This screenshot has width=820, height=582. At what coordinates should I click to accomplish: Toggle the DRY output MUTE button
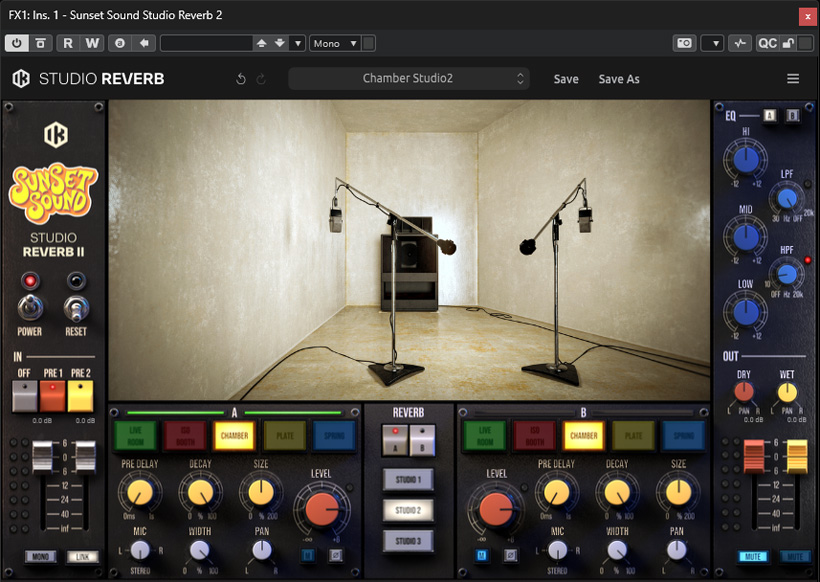click(x=753, y=556)
